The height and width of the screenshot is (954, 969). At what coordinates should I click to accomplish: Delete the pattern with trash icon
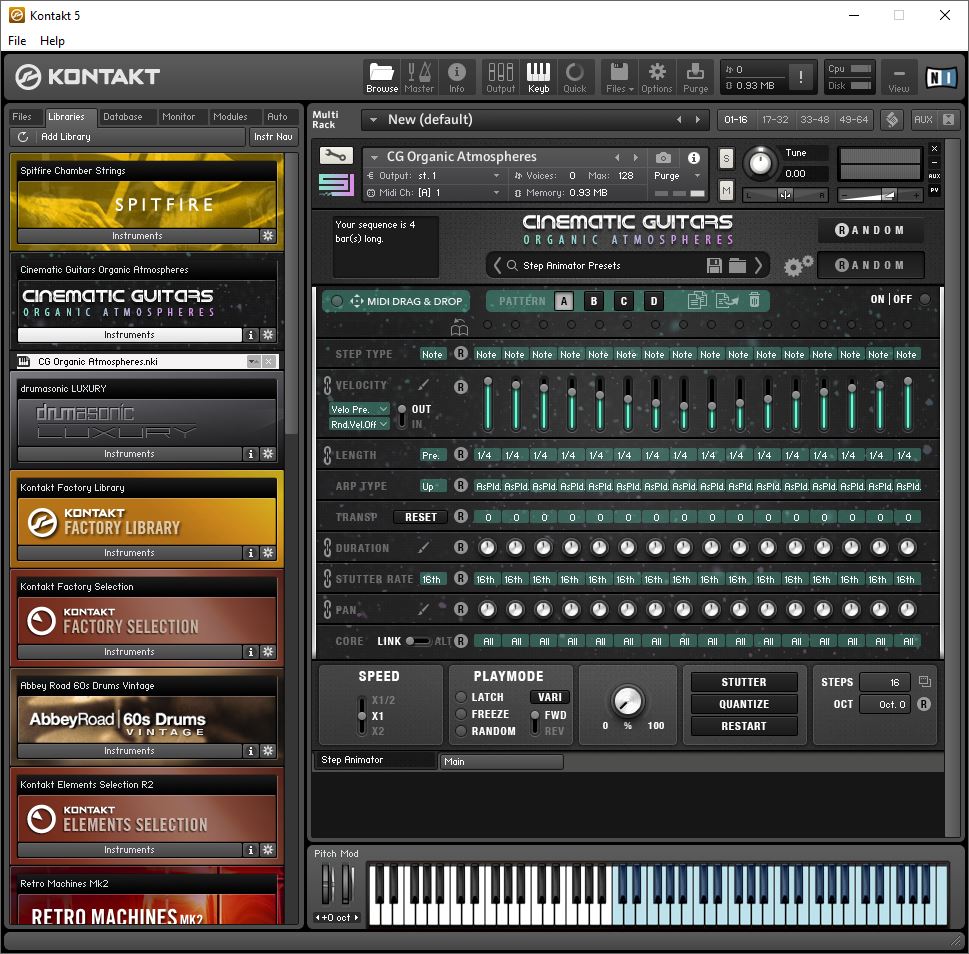[755, 300]
